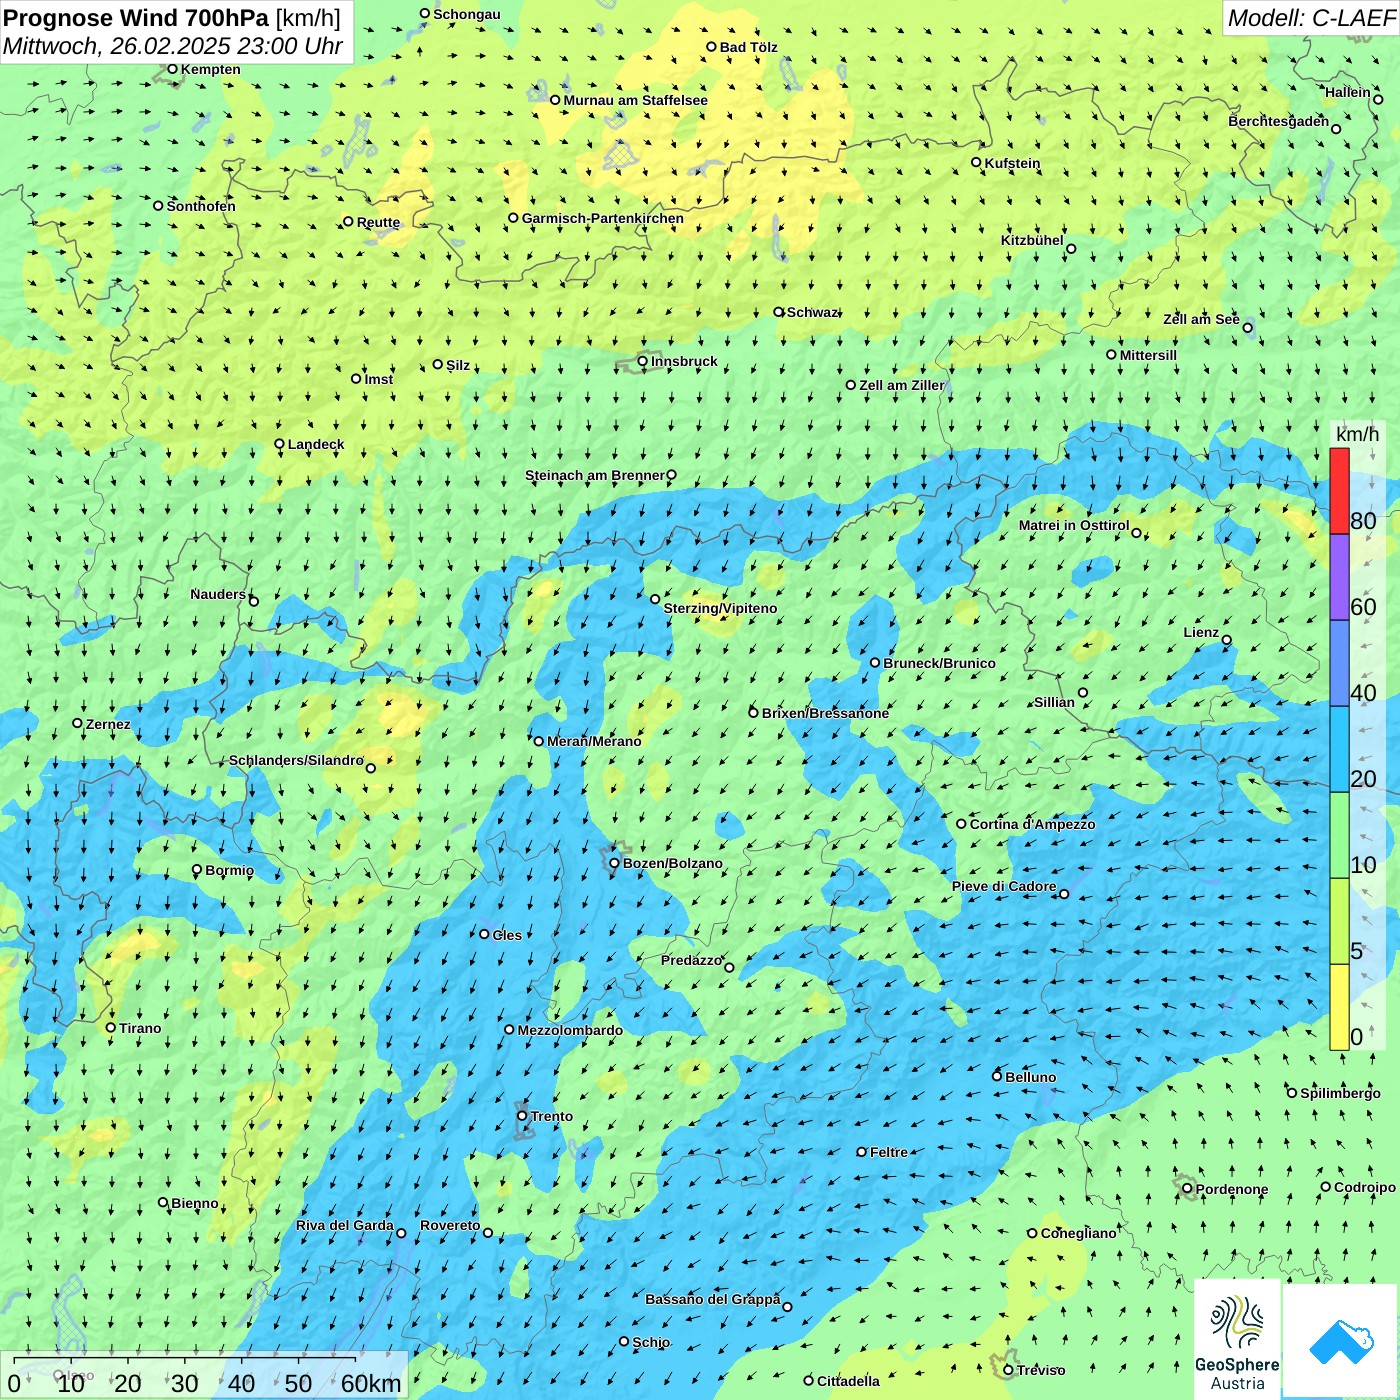Screen dimensions: 1400x1400
Task: Click the Feltre label
Action: [889, 1152]
